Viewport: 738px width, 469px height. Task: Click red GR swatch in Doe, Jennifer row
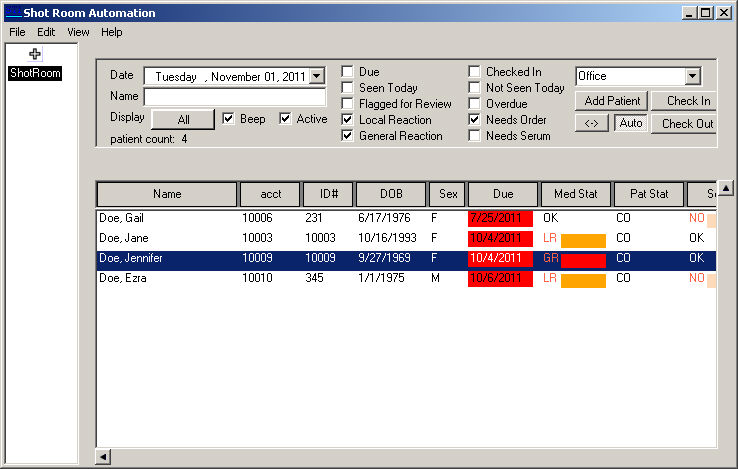click(583, 260)
